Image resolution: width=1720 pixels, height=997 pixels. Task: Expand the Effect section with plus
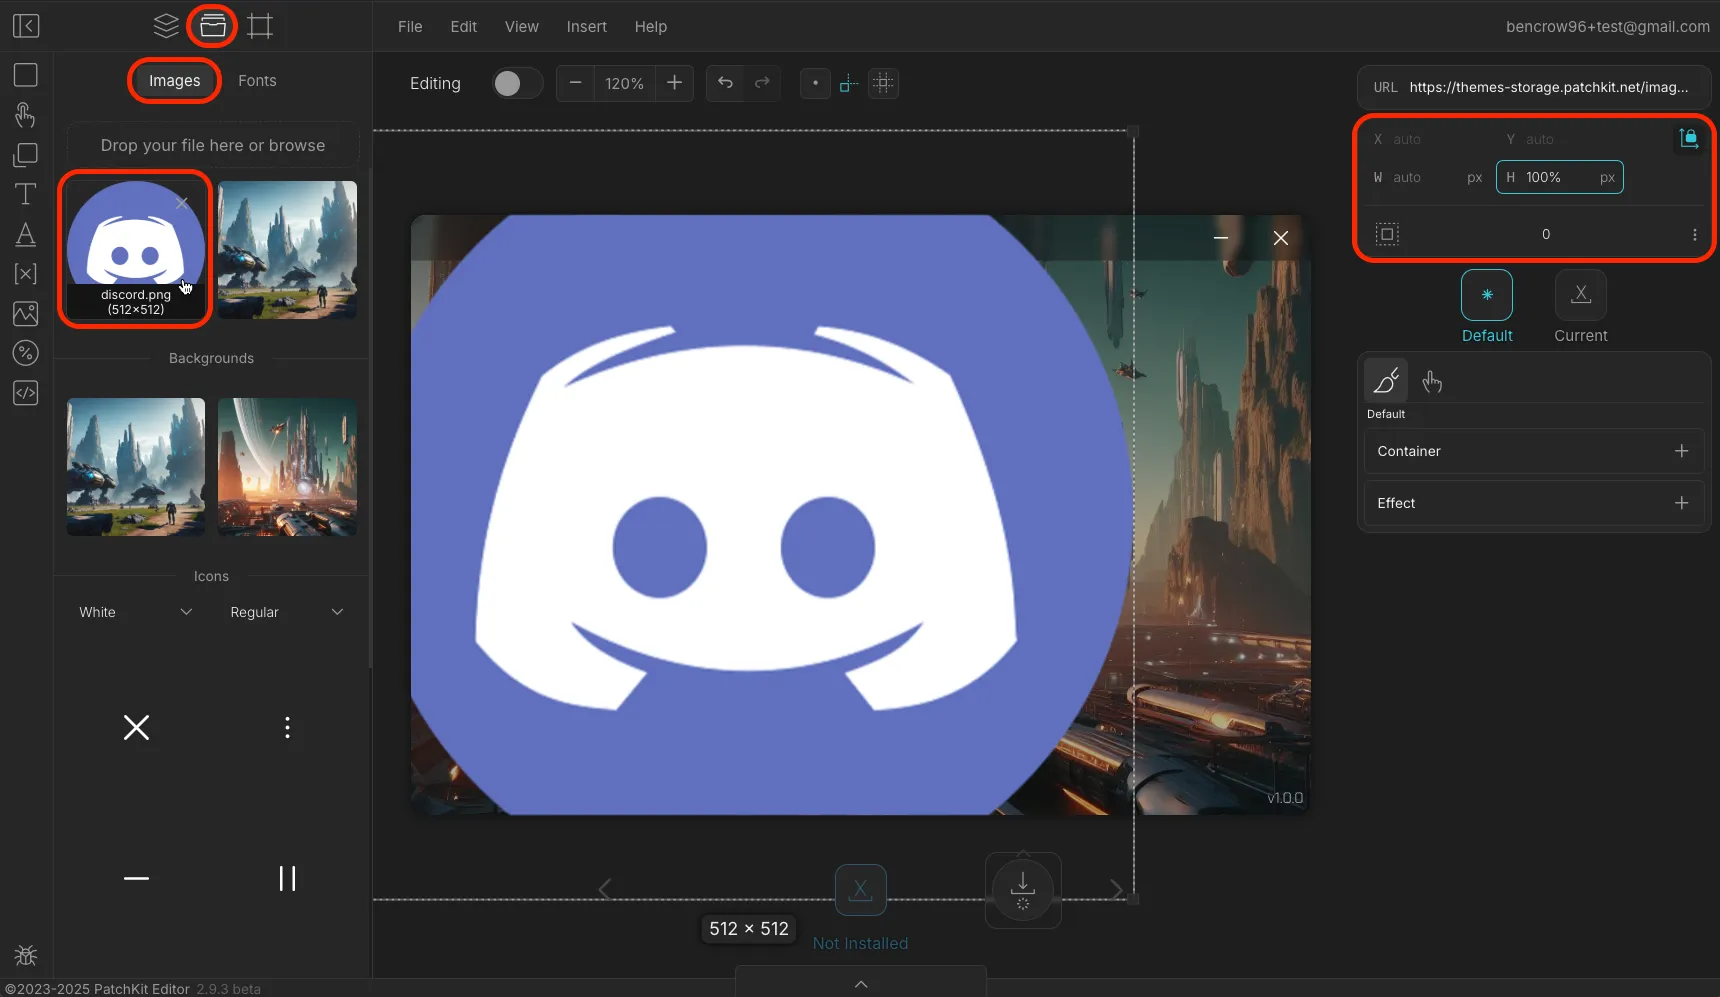coord(1682,503)
